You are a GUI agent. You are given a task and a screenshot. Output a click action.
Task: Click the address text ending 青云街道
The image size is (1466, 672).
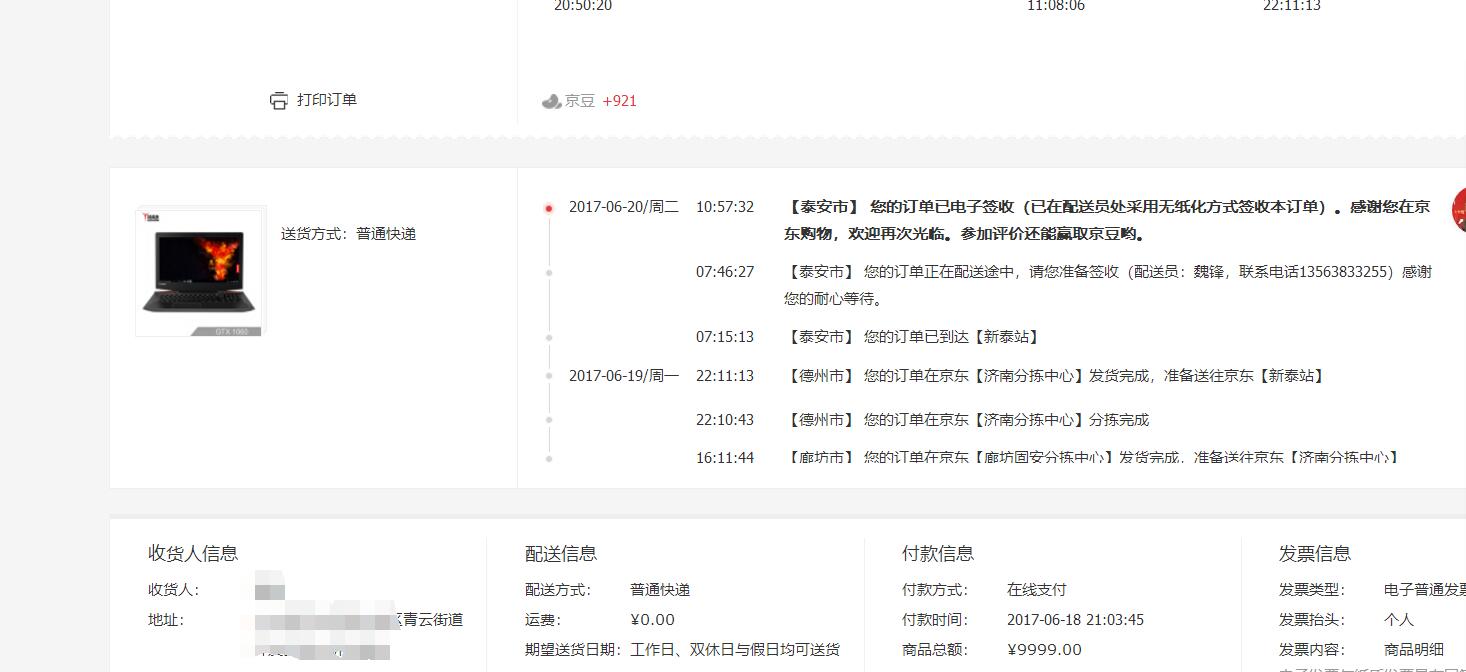click(427, 620)
